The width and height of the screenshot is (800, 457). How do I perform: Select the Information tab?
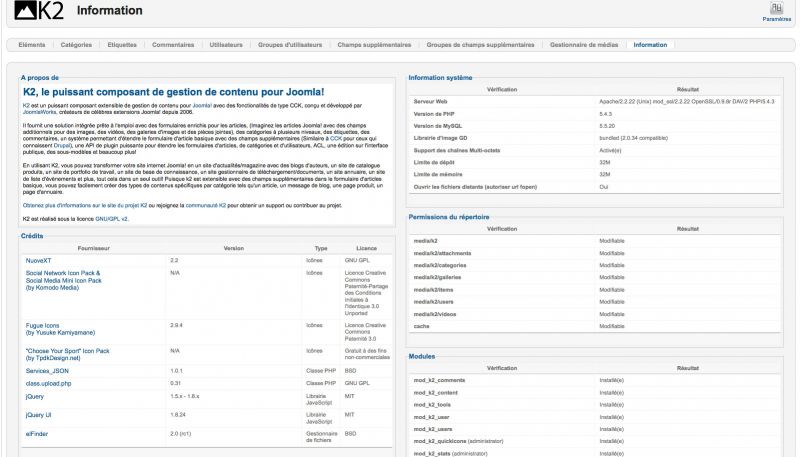pyautogui.click(x=650, y=45)
